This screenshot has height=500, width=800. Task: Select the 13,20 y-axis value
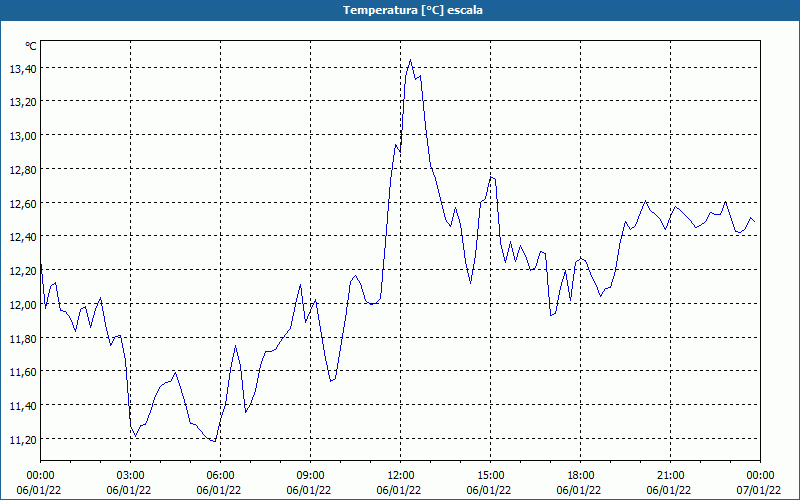[x=23, y=102]
